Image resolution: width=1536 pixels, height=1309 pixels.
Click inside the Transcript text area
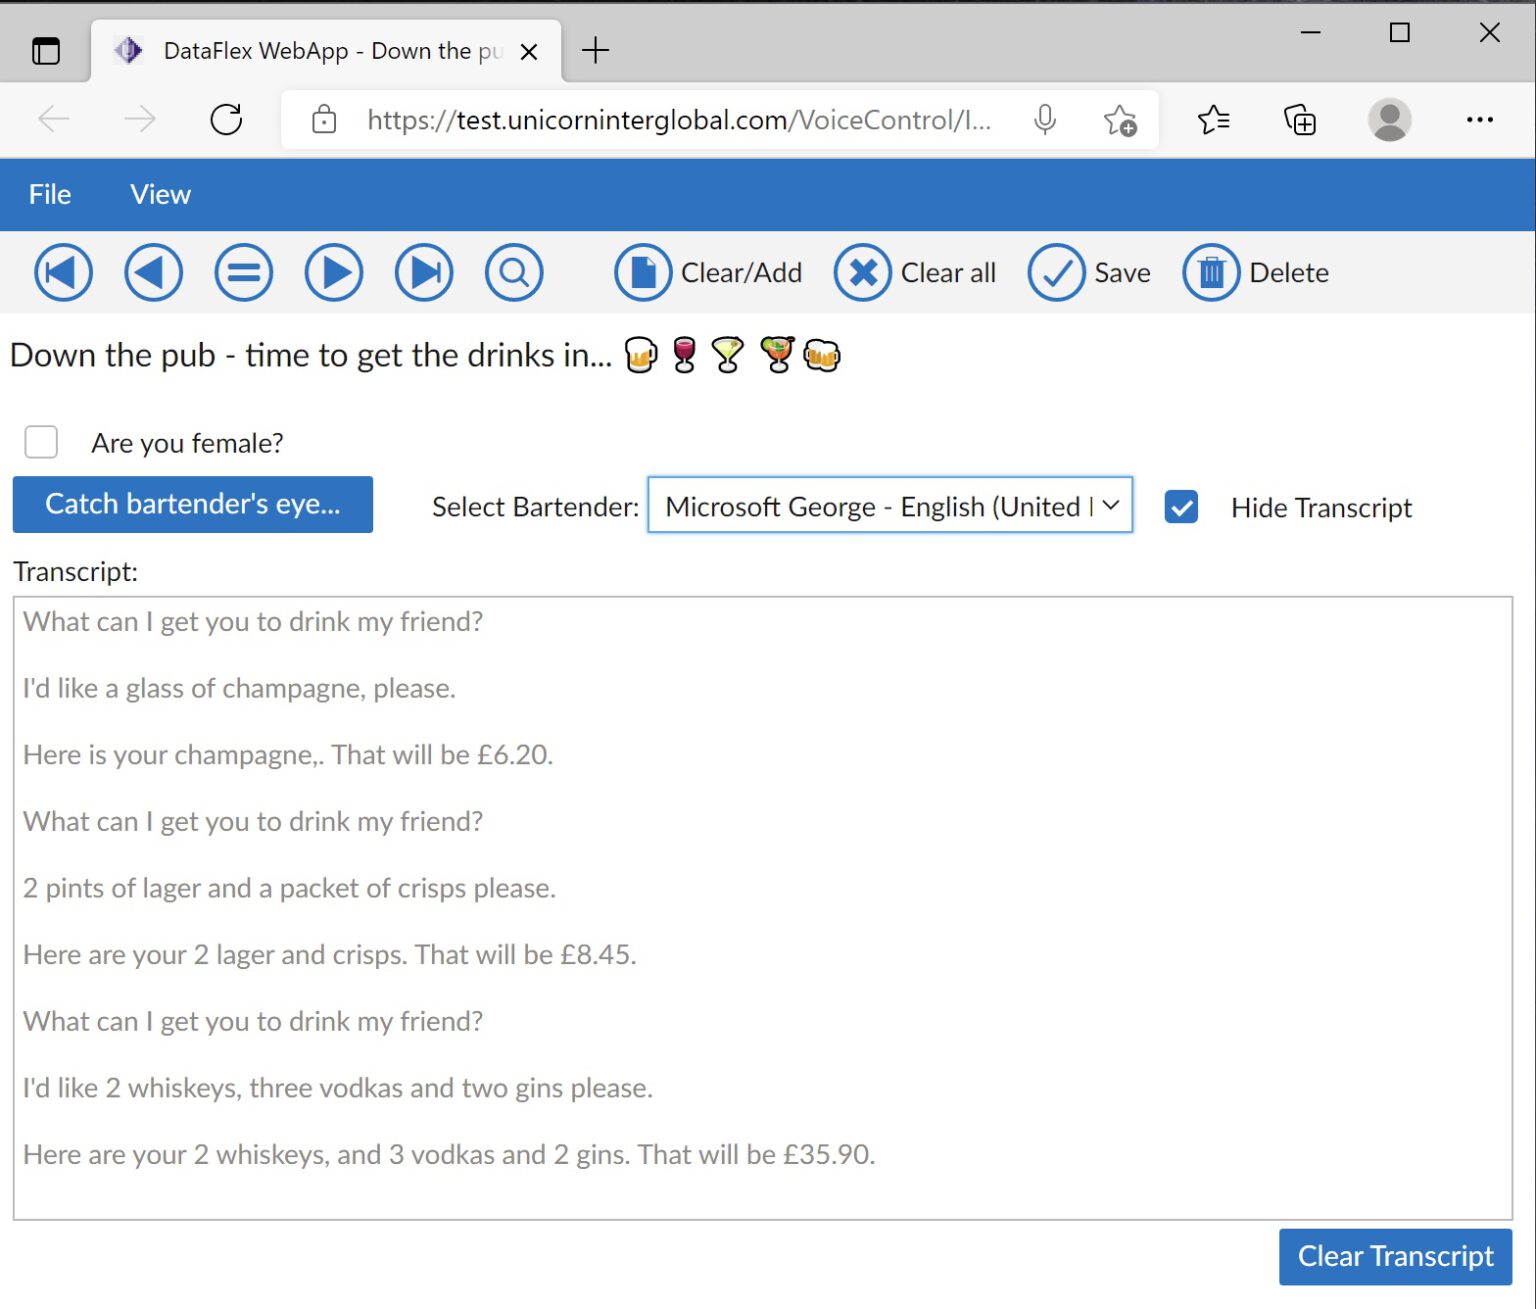pyautogui.click(x=762, y=908)
